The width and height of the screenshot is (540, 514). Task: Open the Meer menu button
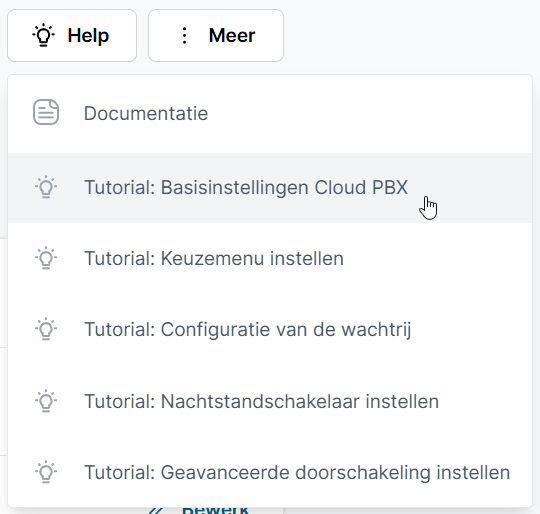(216, 35)
